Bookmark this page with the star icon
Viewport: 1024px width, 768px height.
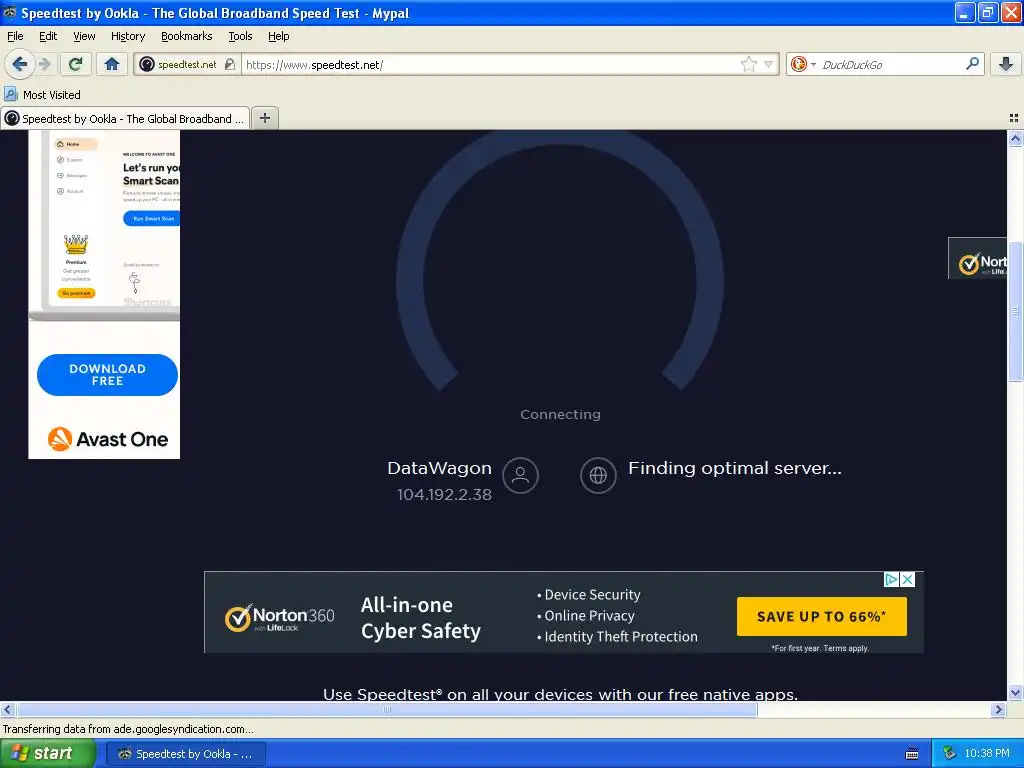[x=748, y=64]
